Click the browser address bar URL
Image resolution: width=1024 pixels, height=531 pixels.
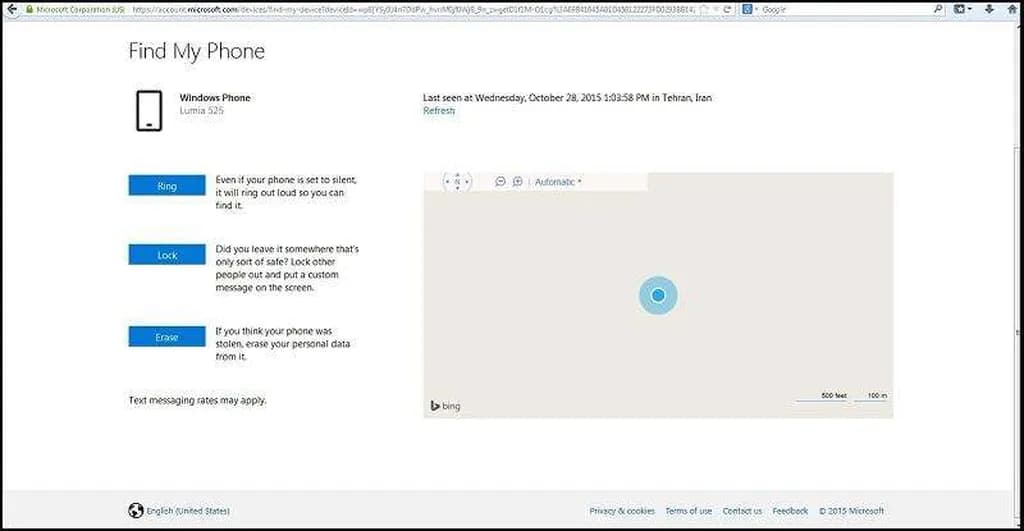400,8
